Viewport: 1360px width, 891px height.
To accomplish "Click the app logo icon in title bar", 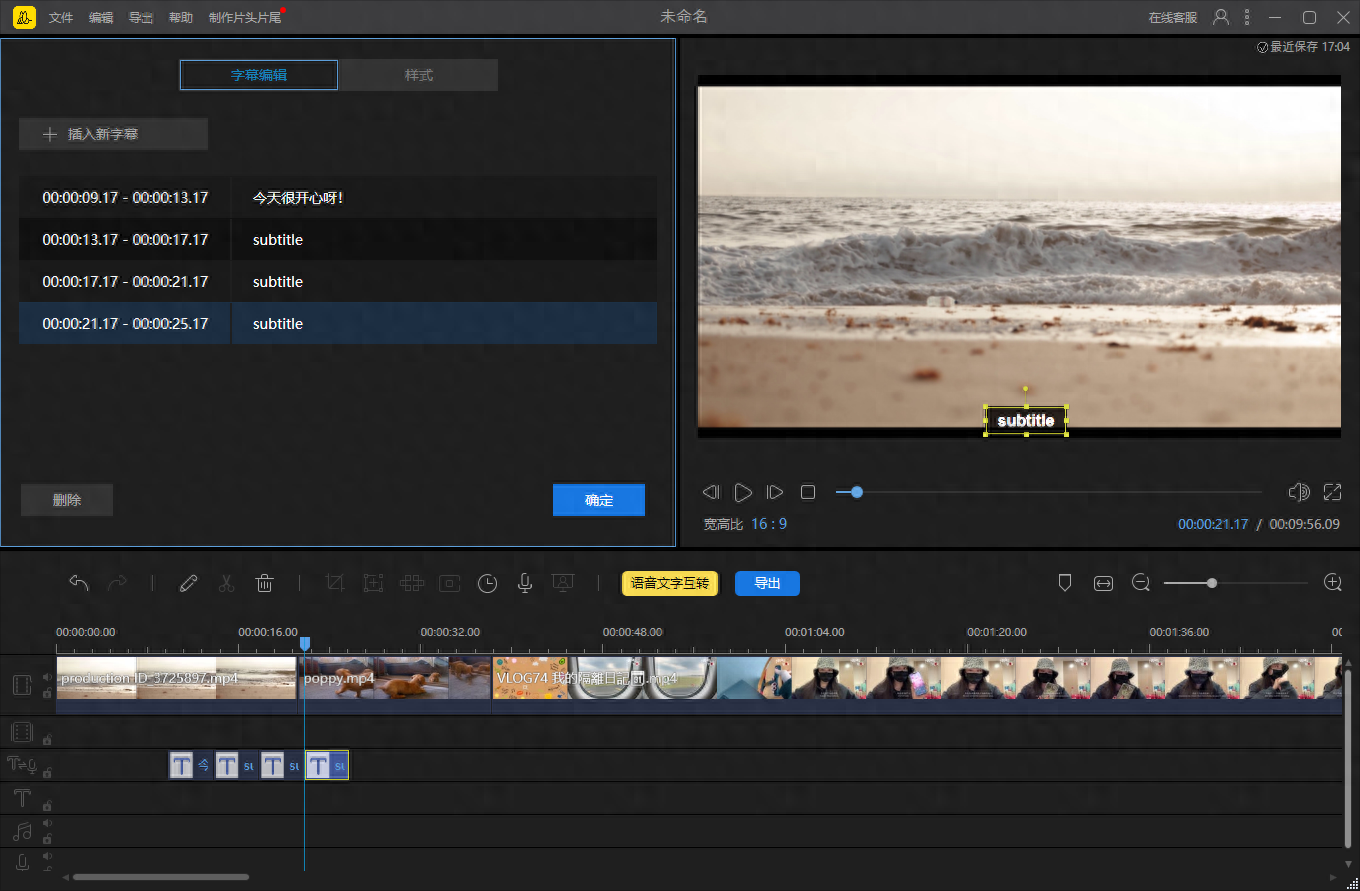I will (x=24, y=17).
